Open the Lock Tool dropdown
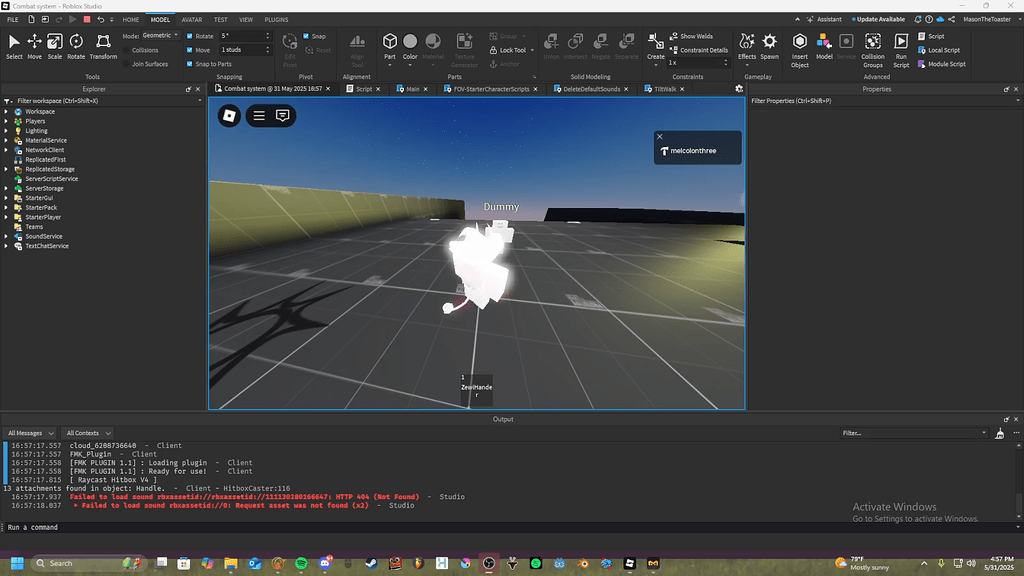Screen dimensions: 1024x576 [532, 50]
